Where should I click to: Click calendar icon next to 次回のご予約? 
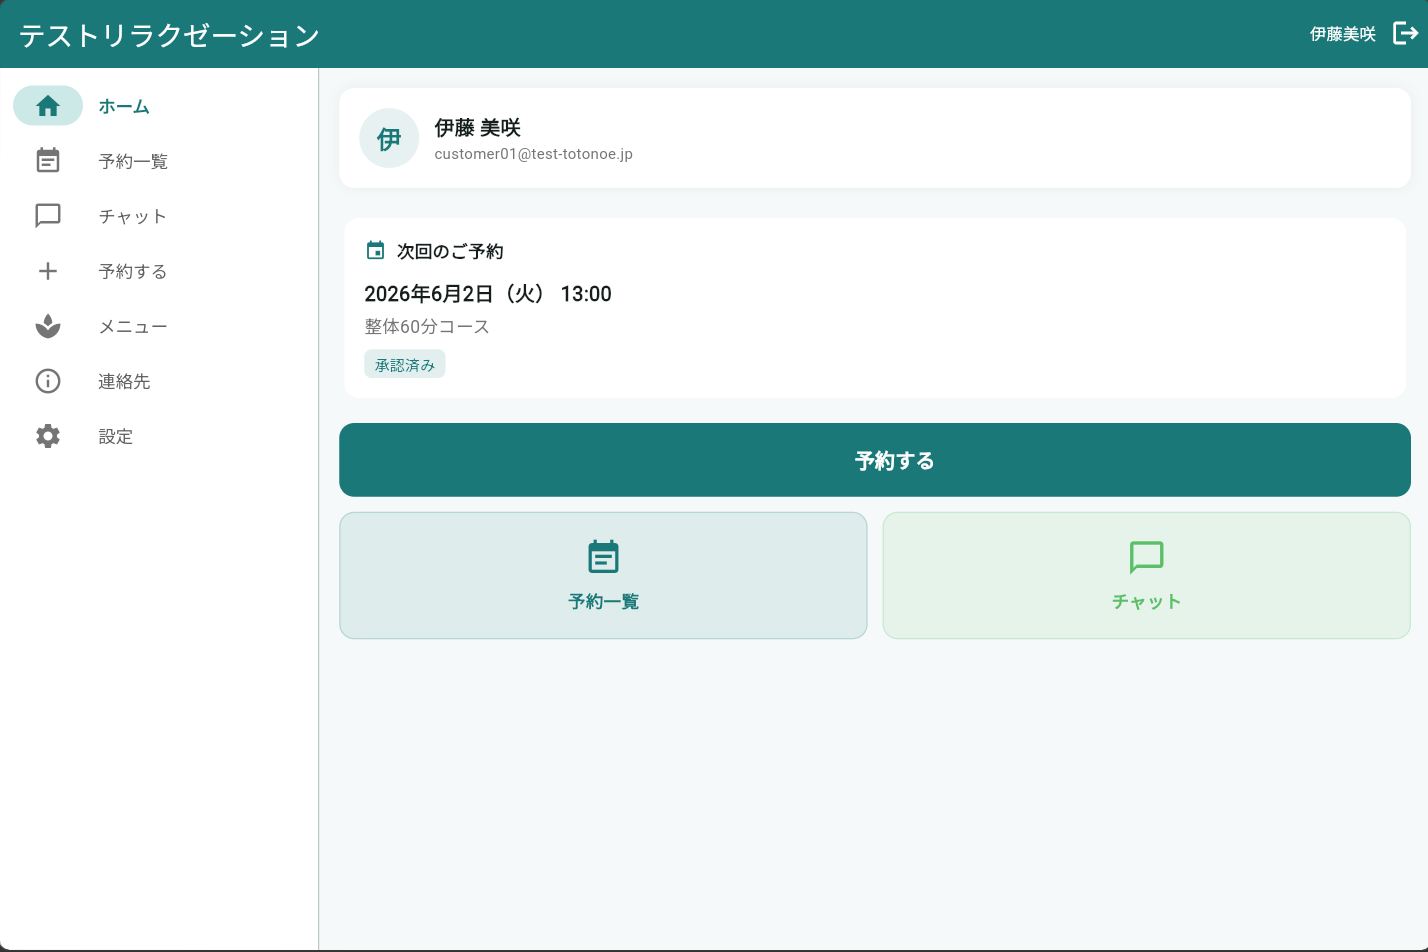pyautogui.click(x=375, y=250)
